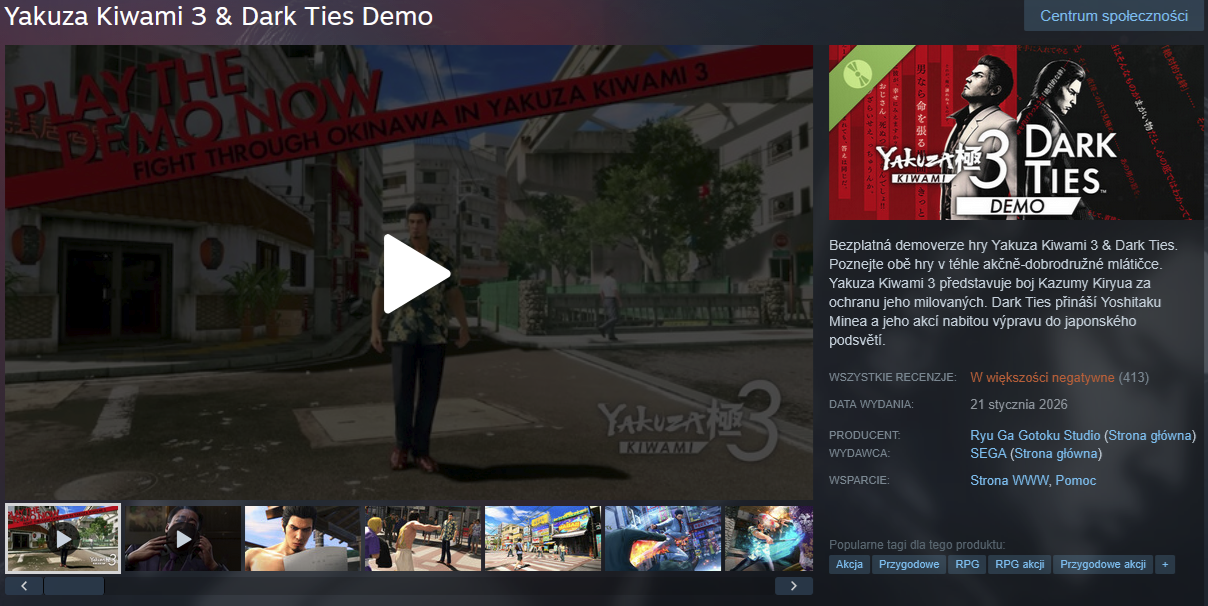The height and width of the screenshot is (606, 1208).
Task: Open SEGA's Strona główna link
Action: click(1056, 453)
